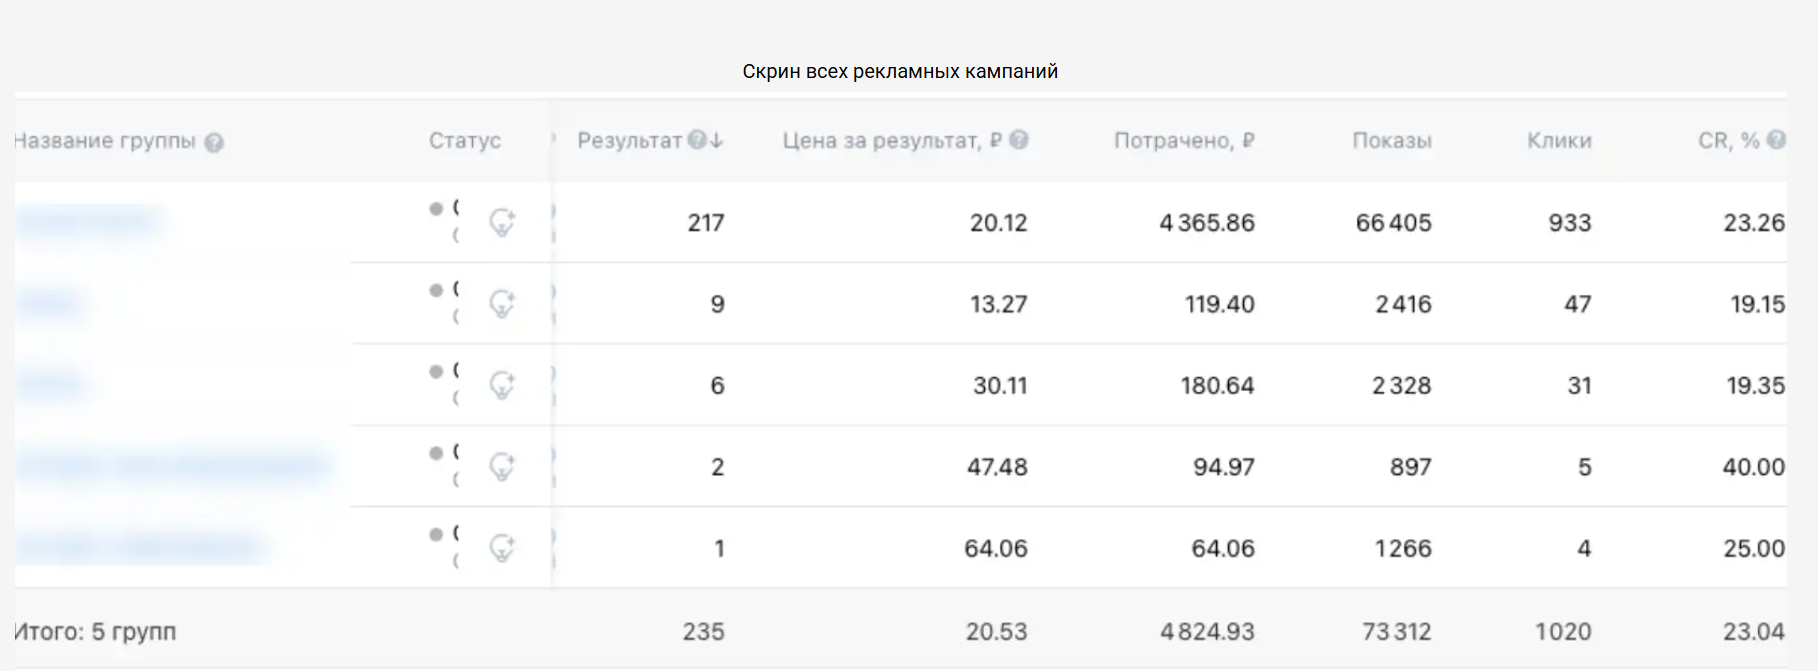Viewport: 1818px width, 671px height.
Task: Click spent amount 4 365.86
Action: point(1207,223)
